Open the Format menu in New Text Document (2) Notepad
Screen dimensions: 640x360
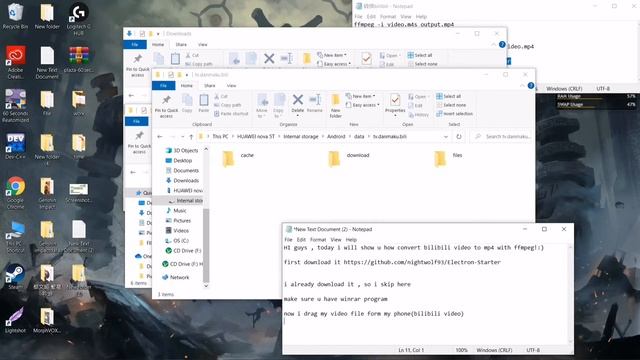click(318, 240)
